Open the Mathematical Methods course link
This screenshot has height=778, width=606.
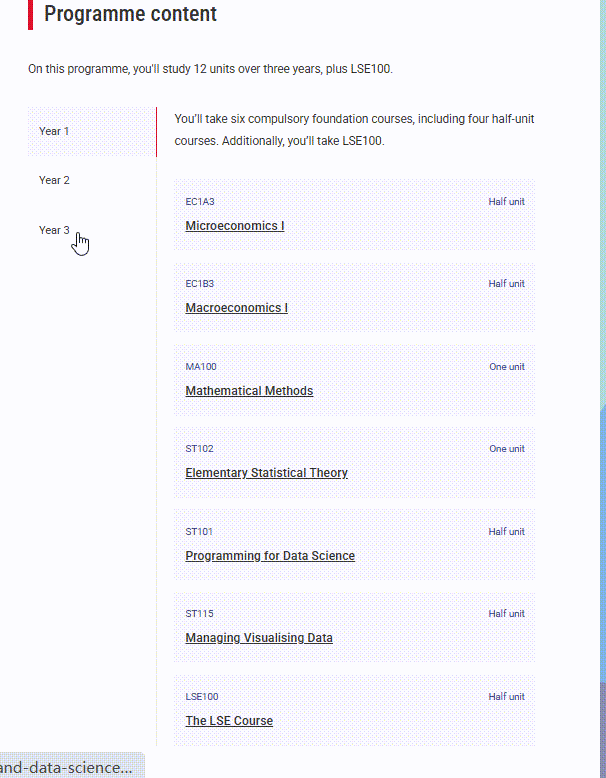[249, 390]
